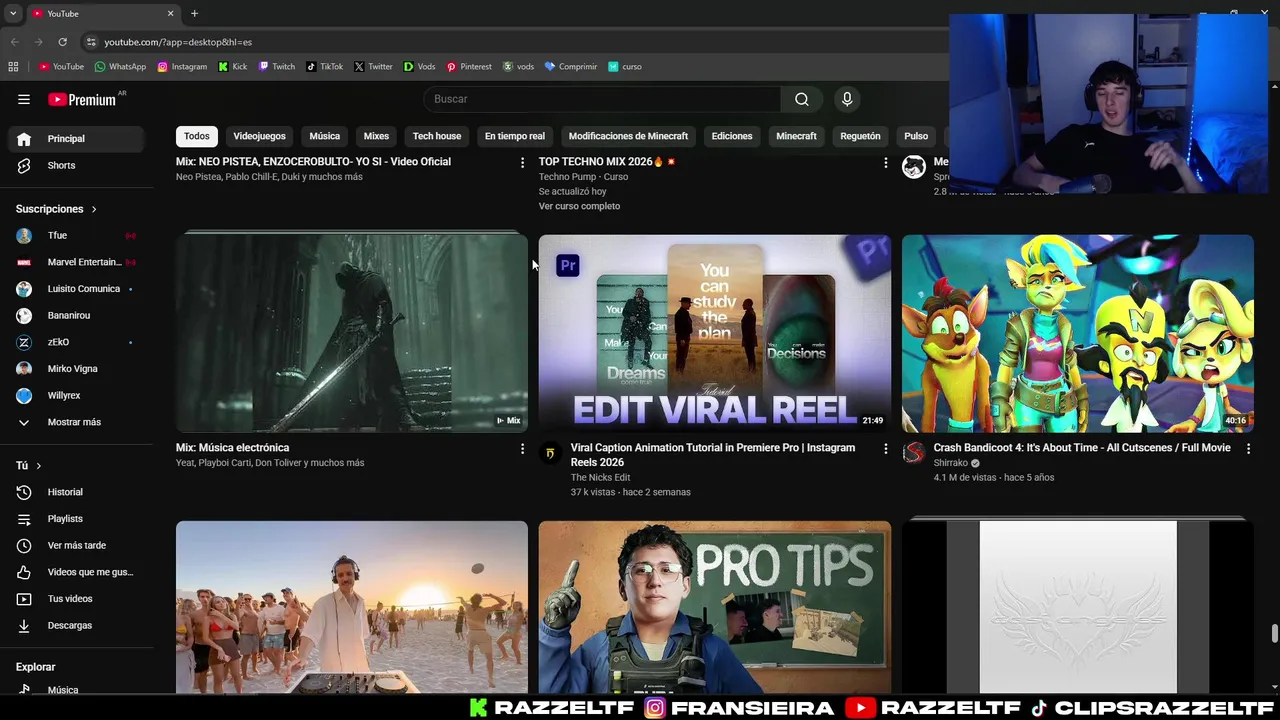Open Marvel Entertainment subscription channel
Screen dimensions: 1280x720
(76, 262)
